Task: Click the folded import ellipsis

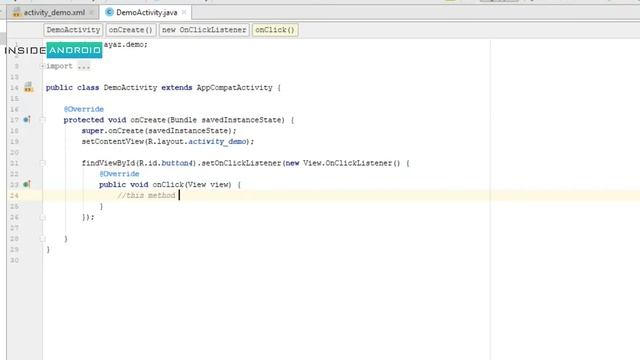Action: 84,66
